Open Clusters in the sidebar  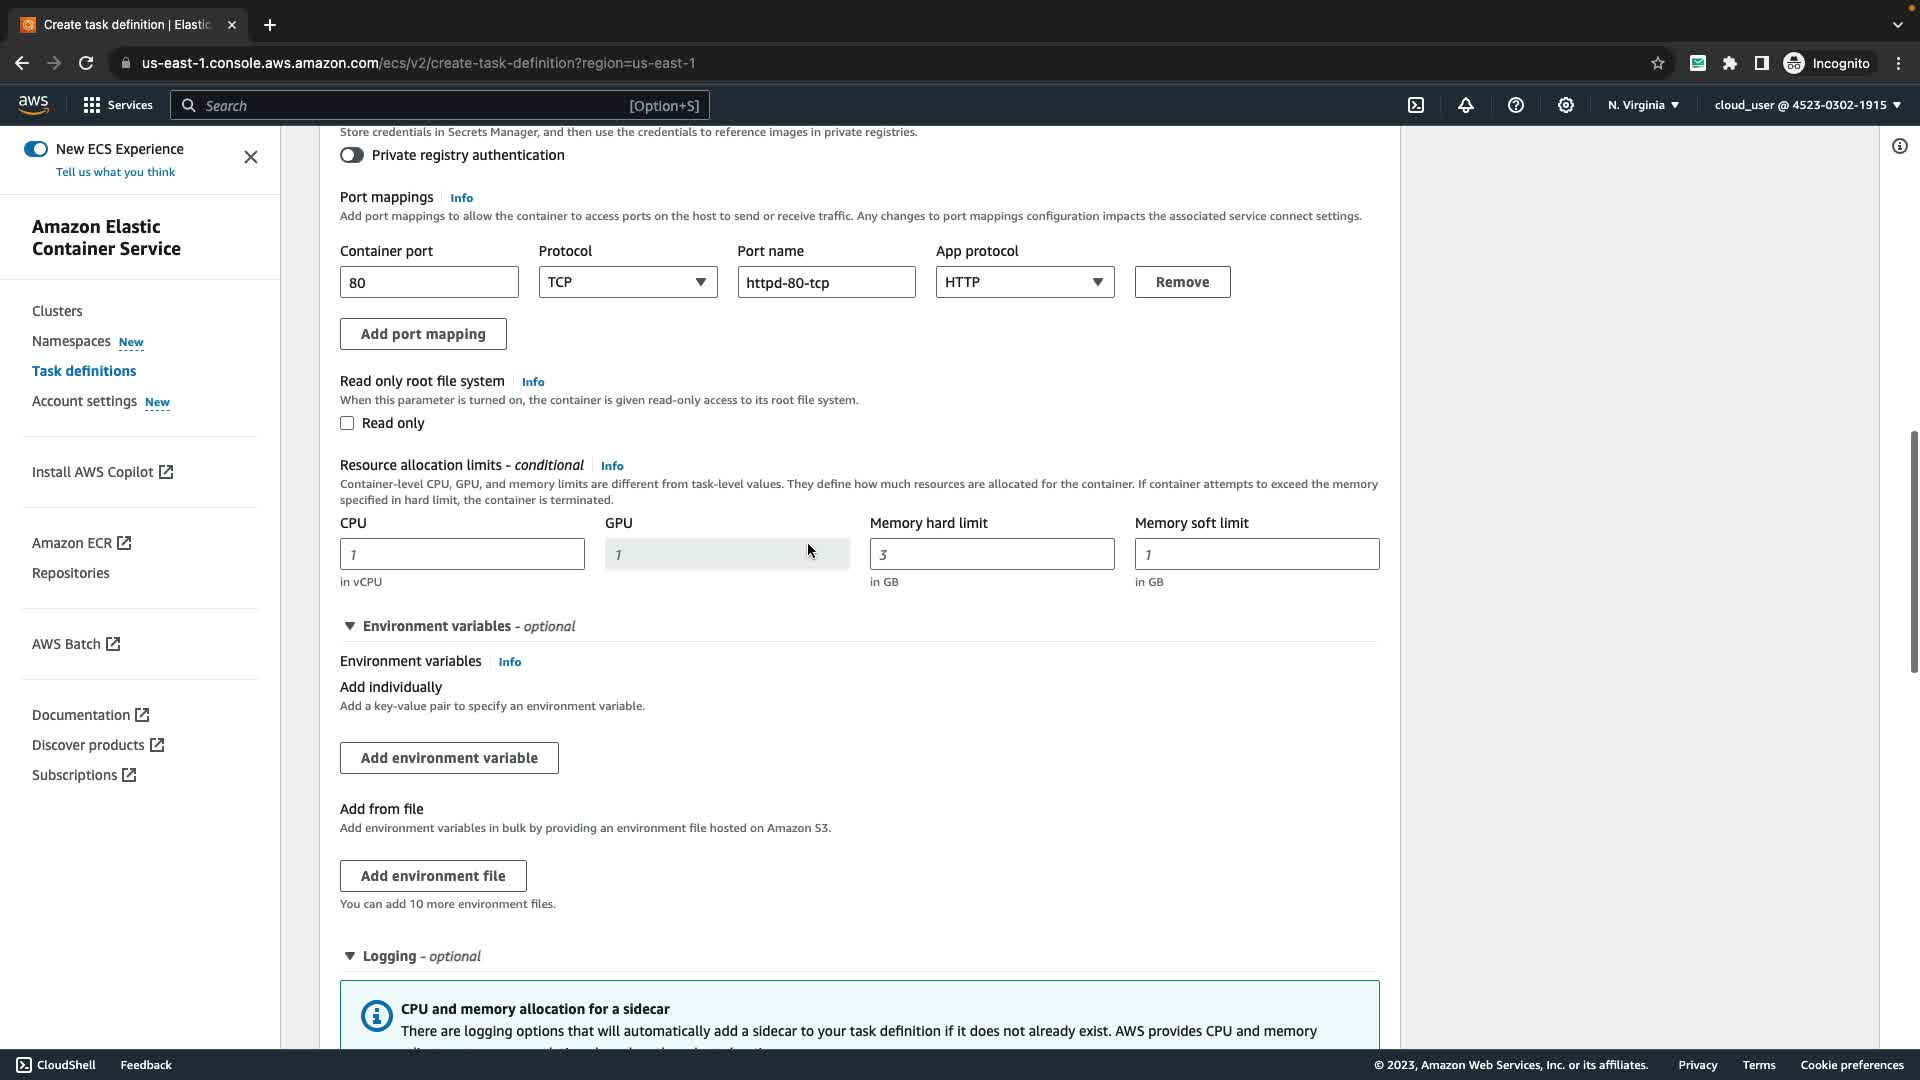[57, 311]
